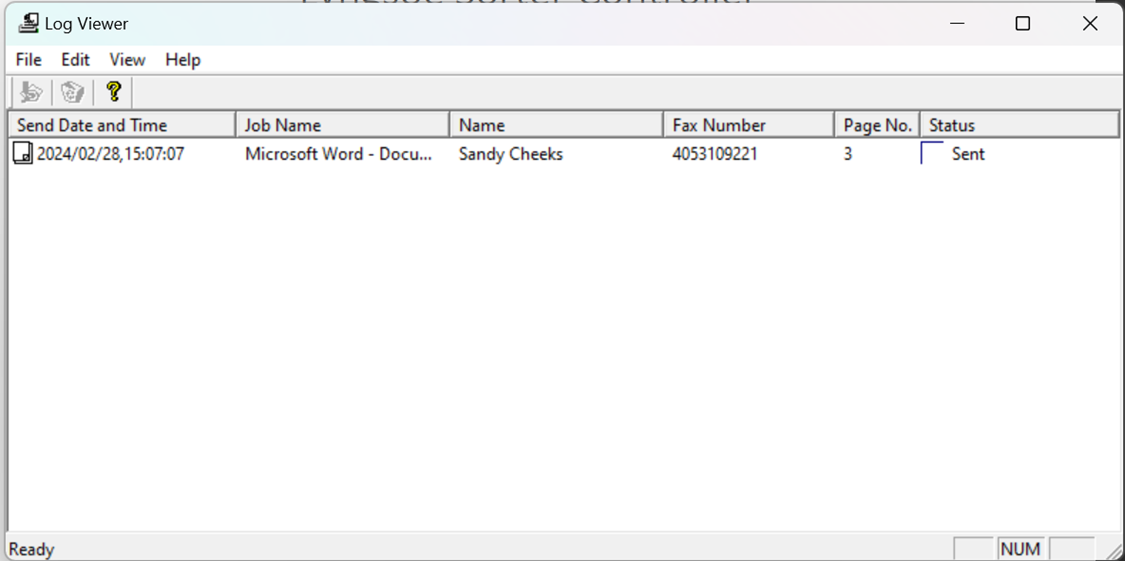1125x561 pixels.
Task: Click the resend fax toolbar icon
Action: 31,92
